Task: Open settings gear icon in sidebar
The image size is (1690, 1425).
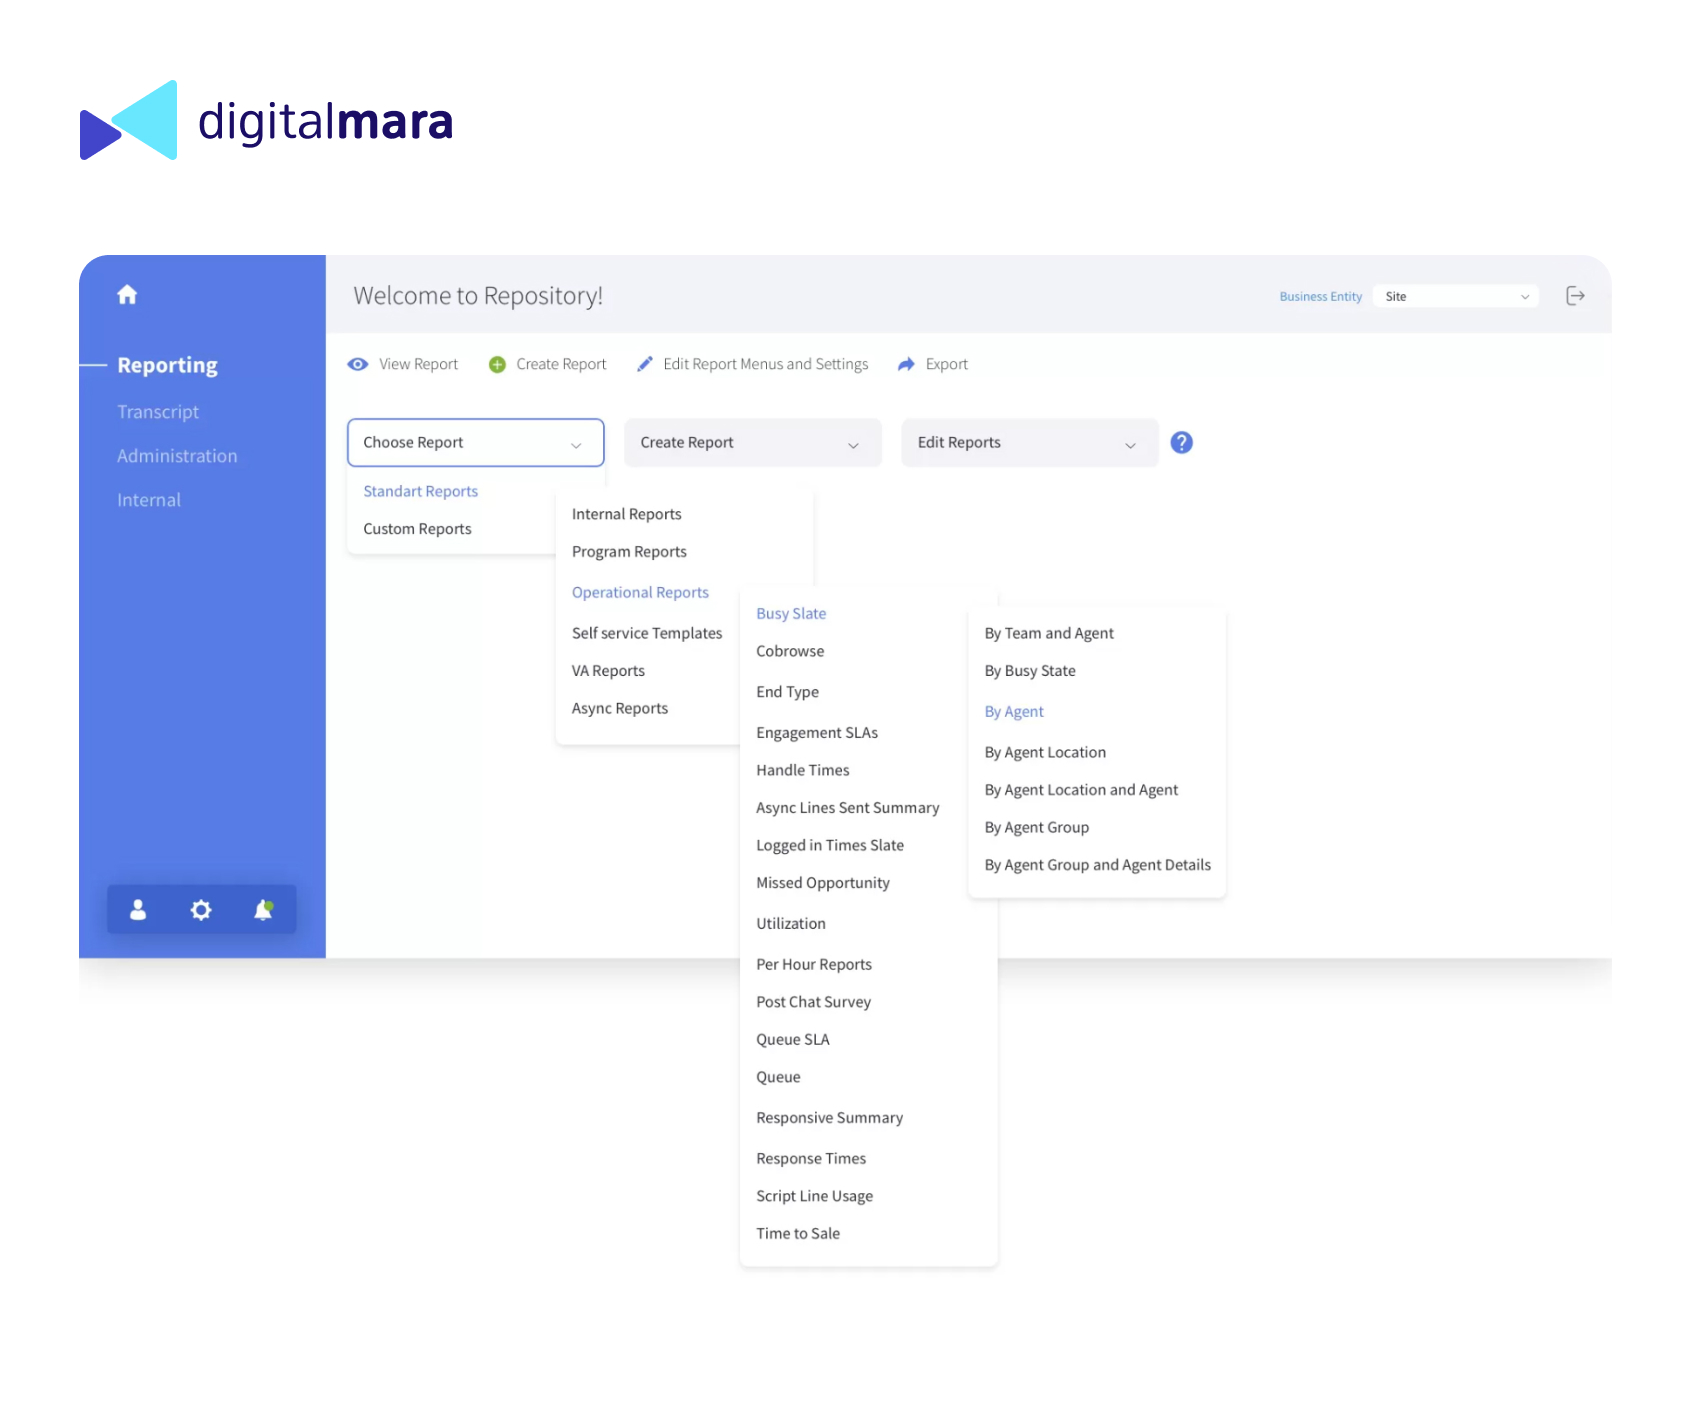Action: (x=201, y=910)
